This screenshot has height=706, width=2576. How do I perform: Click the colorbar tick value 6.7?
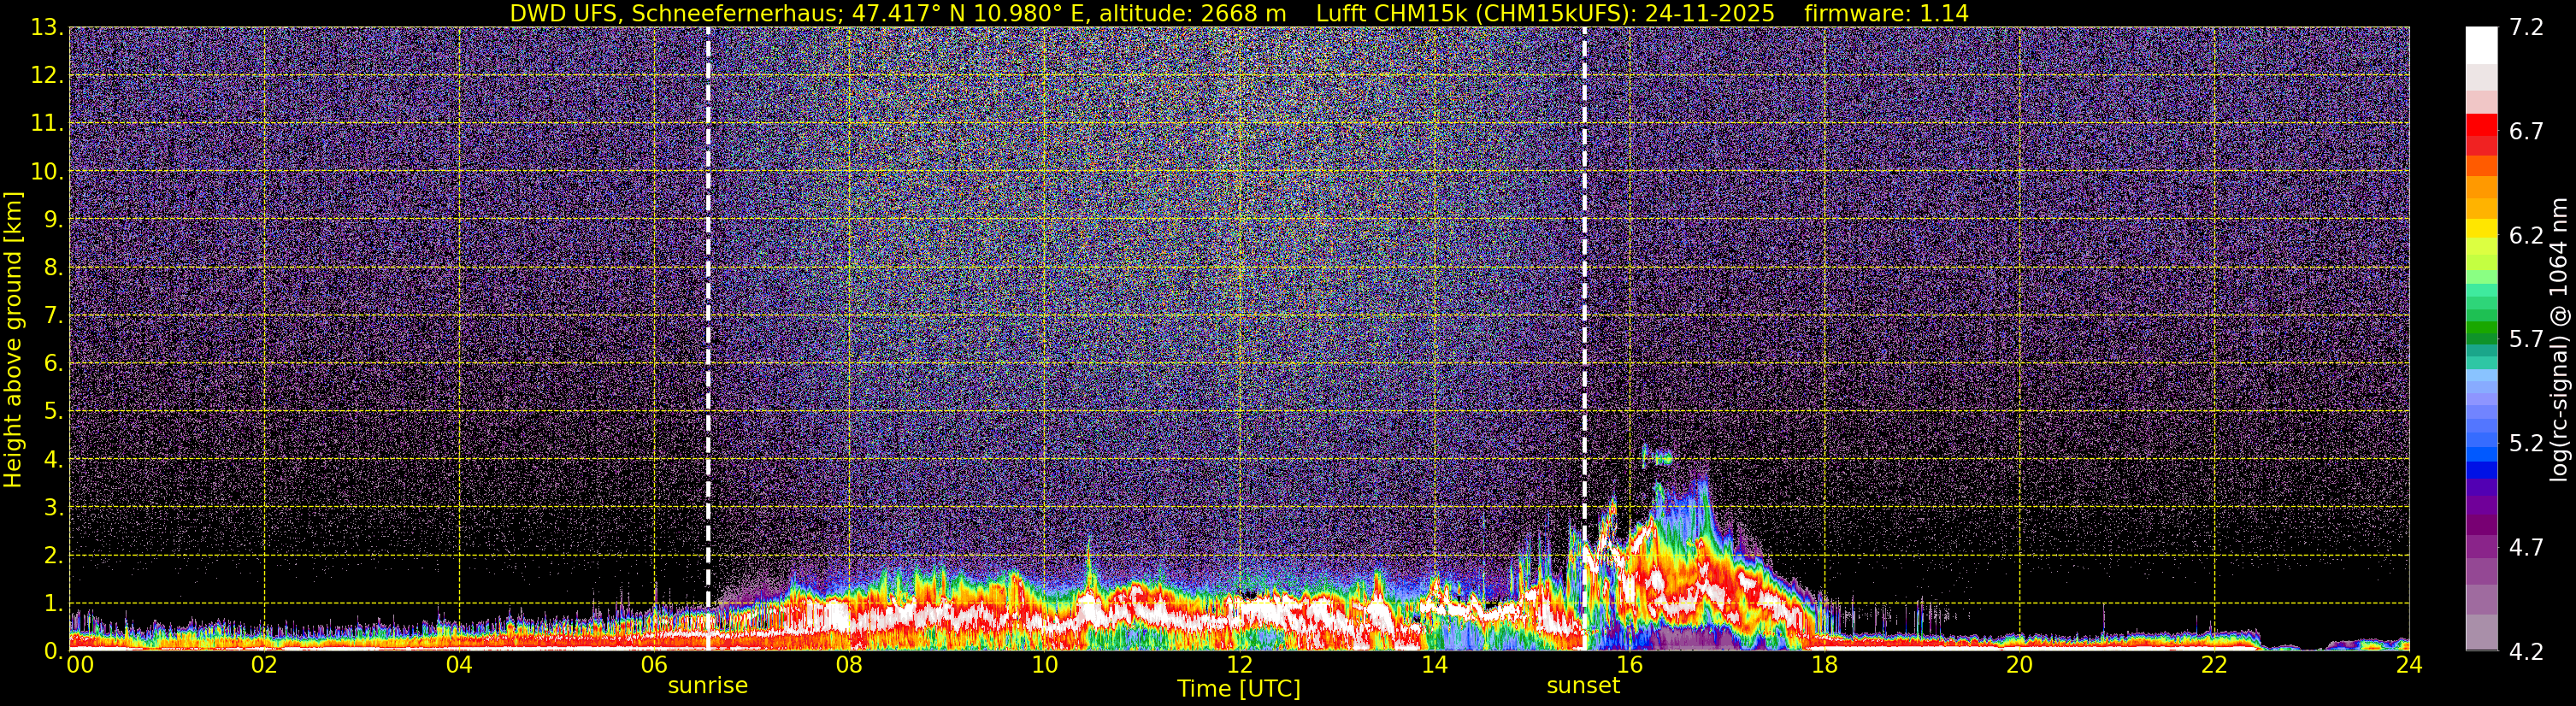[x=2526, y=132]
